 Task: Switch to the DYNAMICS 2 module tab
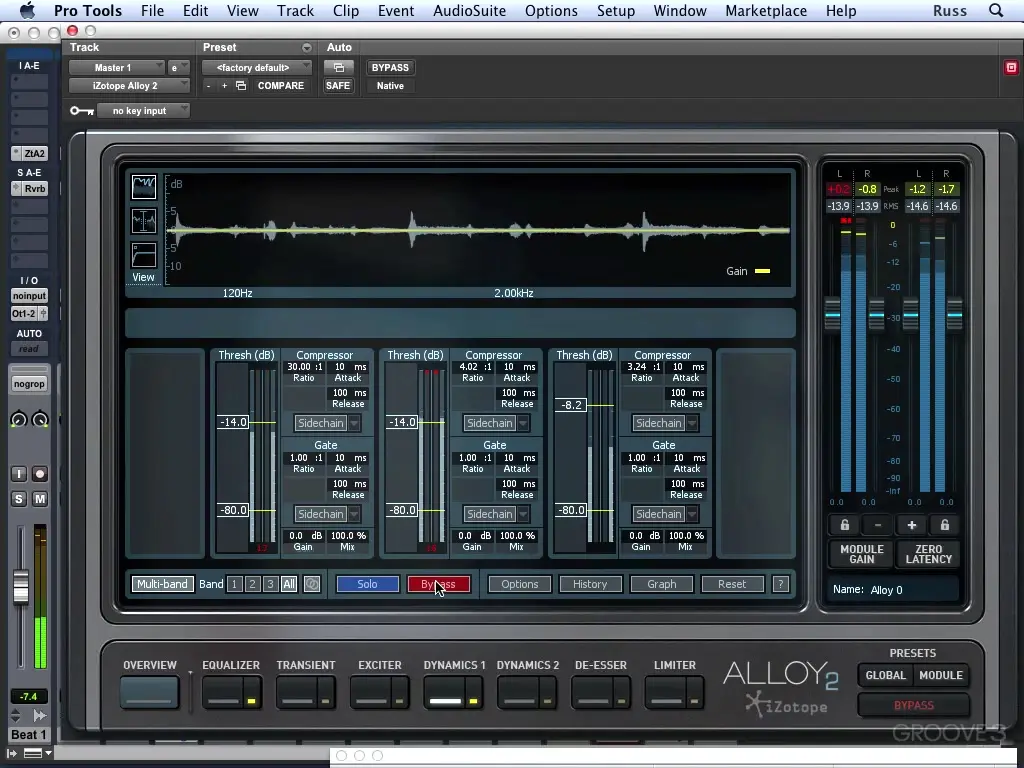527,692
